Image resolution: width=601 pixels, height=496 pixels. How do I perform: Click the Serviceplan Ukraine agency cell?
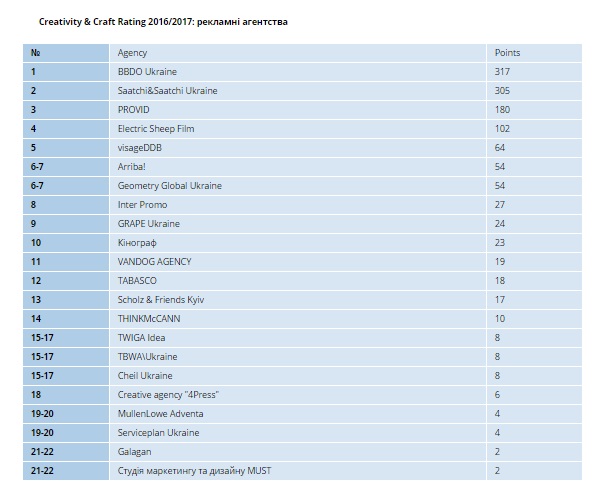click(158, 433)
